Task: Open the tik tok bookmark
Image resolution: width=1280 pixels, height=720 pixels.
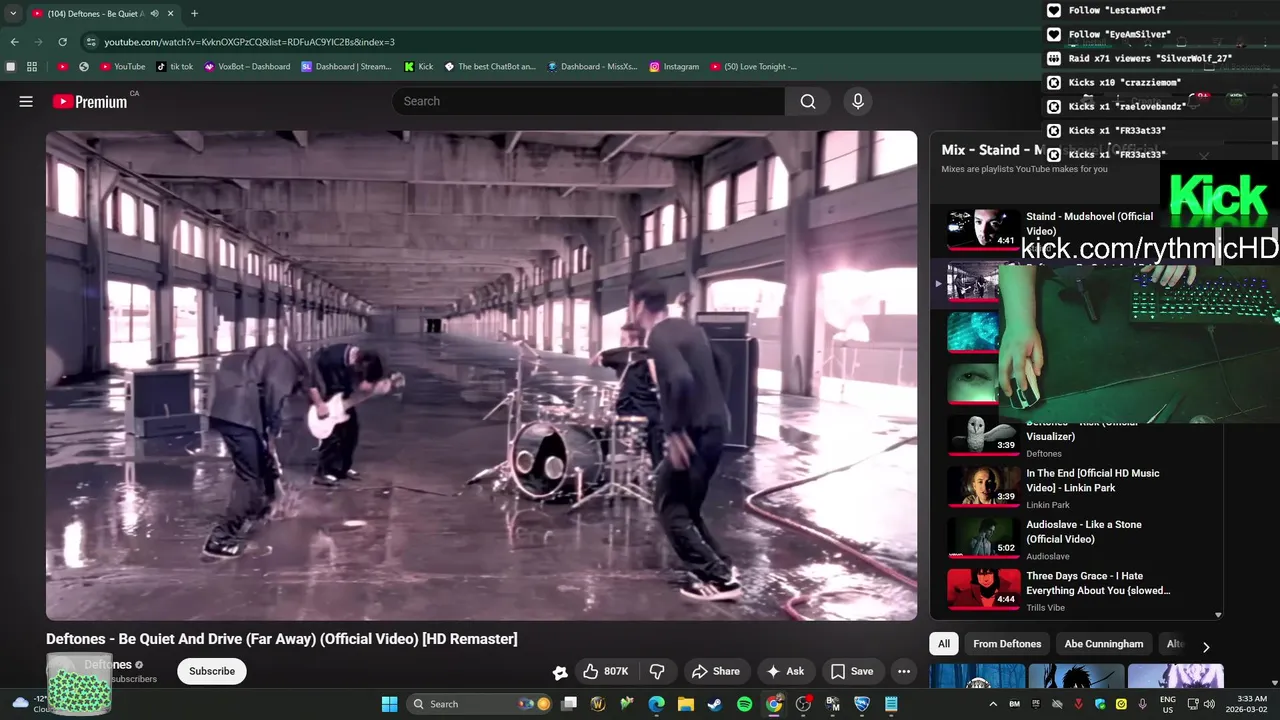Action: pos(175,67)
